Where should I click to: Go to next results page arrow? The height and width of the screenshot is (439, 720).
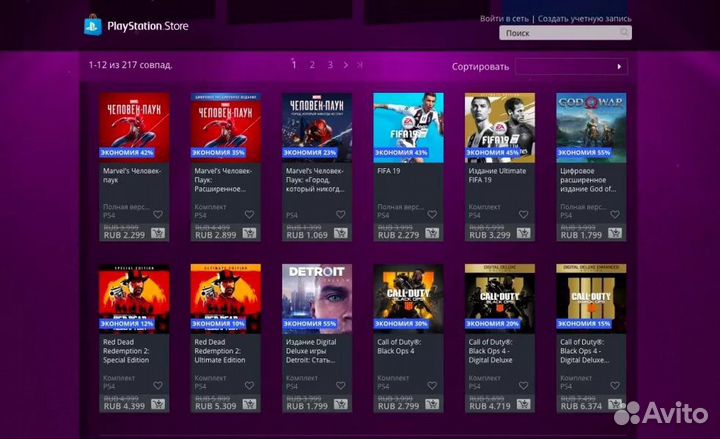(346, 65)
